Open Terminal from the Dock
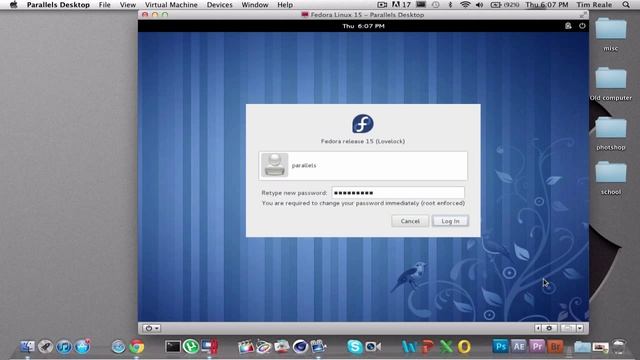640x360 pixels. [173, 347]
